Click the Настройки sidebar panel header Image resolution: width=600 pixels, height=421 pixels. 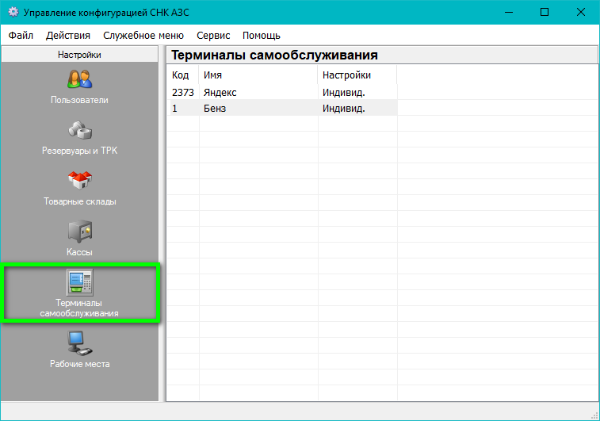click(x=79, y=56)
